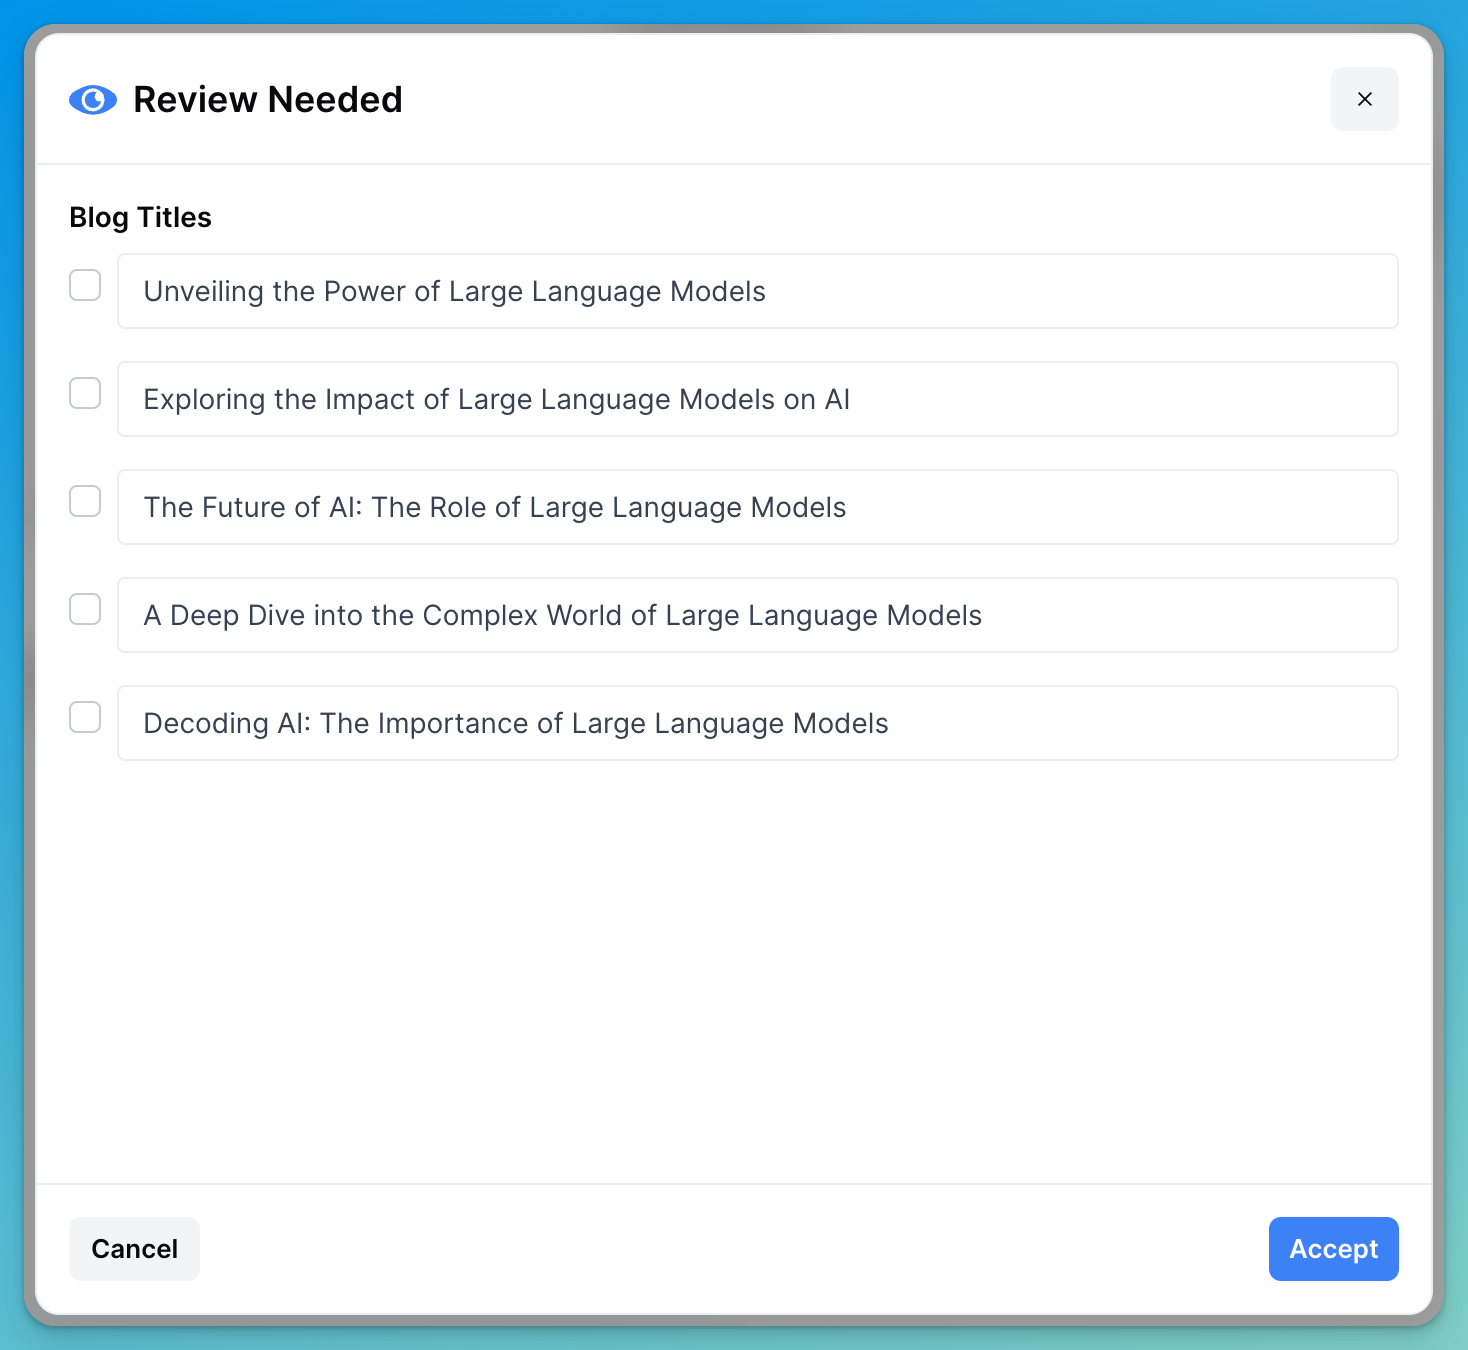The width and height of the screenshot is (1468, 1350).
Task: Enable the 'A Deep Dive' title checkbox
Action: (85, 609)
